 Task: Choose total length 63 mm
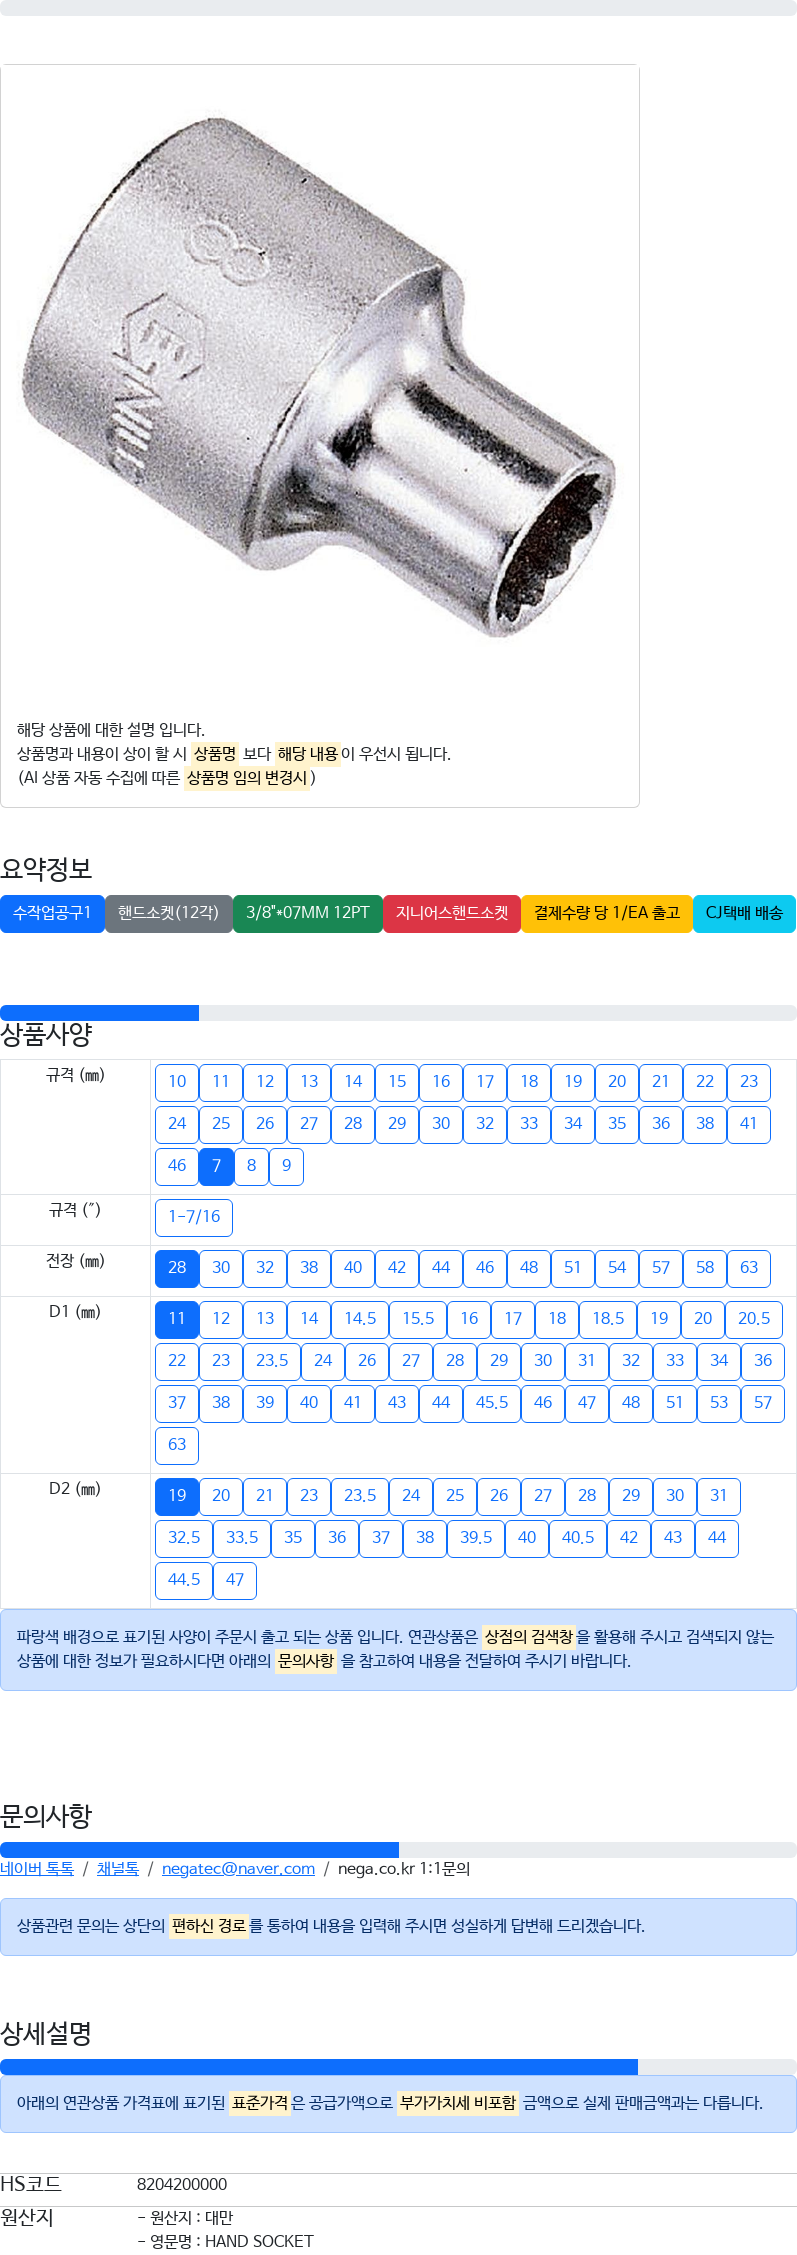[749, 1268]
